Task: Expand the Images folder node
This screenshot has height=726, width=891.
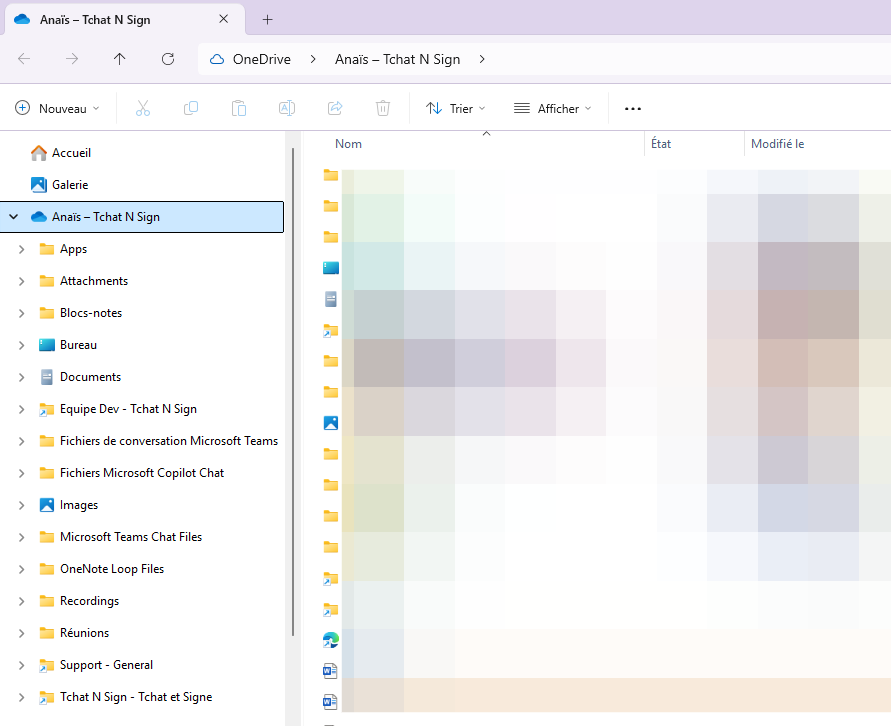Action: pos(22,505)
